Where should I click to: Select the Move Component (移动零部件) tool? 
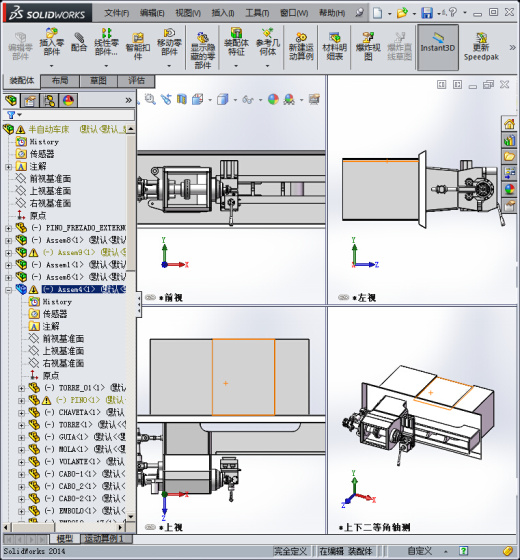[169, 42]
